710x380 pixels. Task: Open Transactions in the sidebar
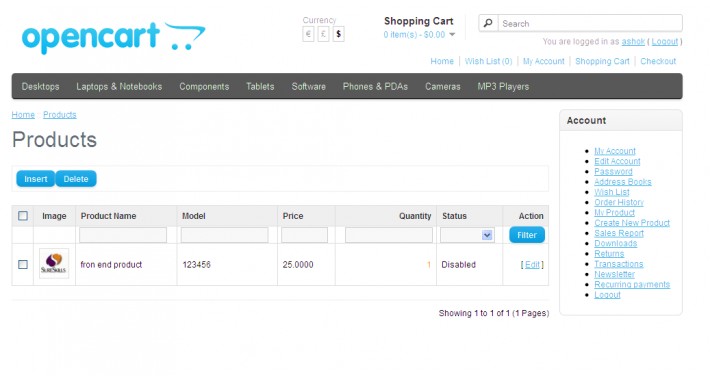click(x=619, y=264)
